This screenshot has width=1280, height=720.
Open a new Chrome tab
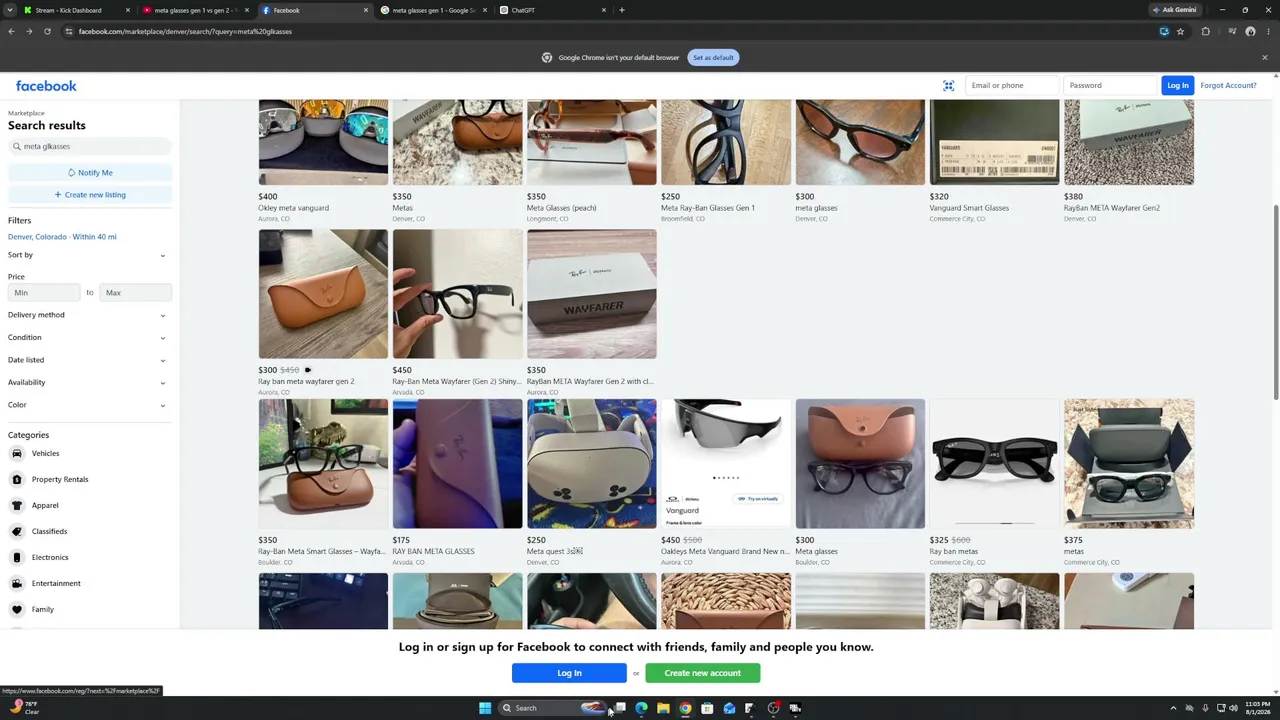[621, 10]
